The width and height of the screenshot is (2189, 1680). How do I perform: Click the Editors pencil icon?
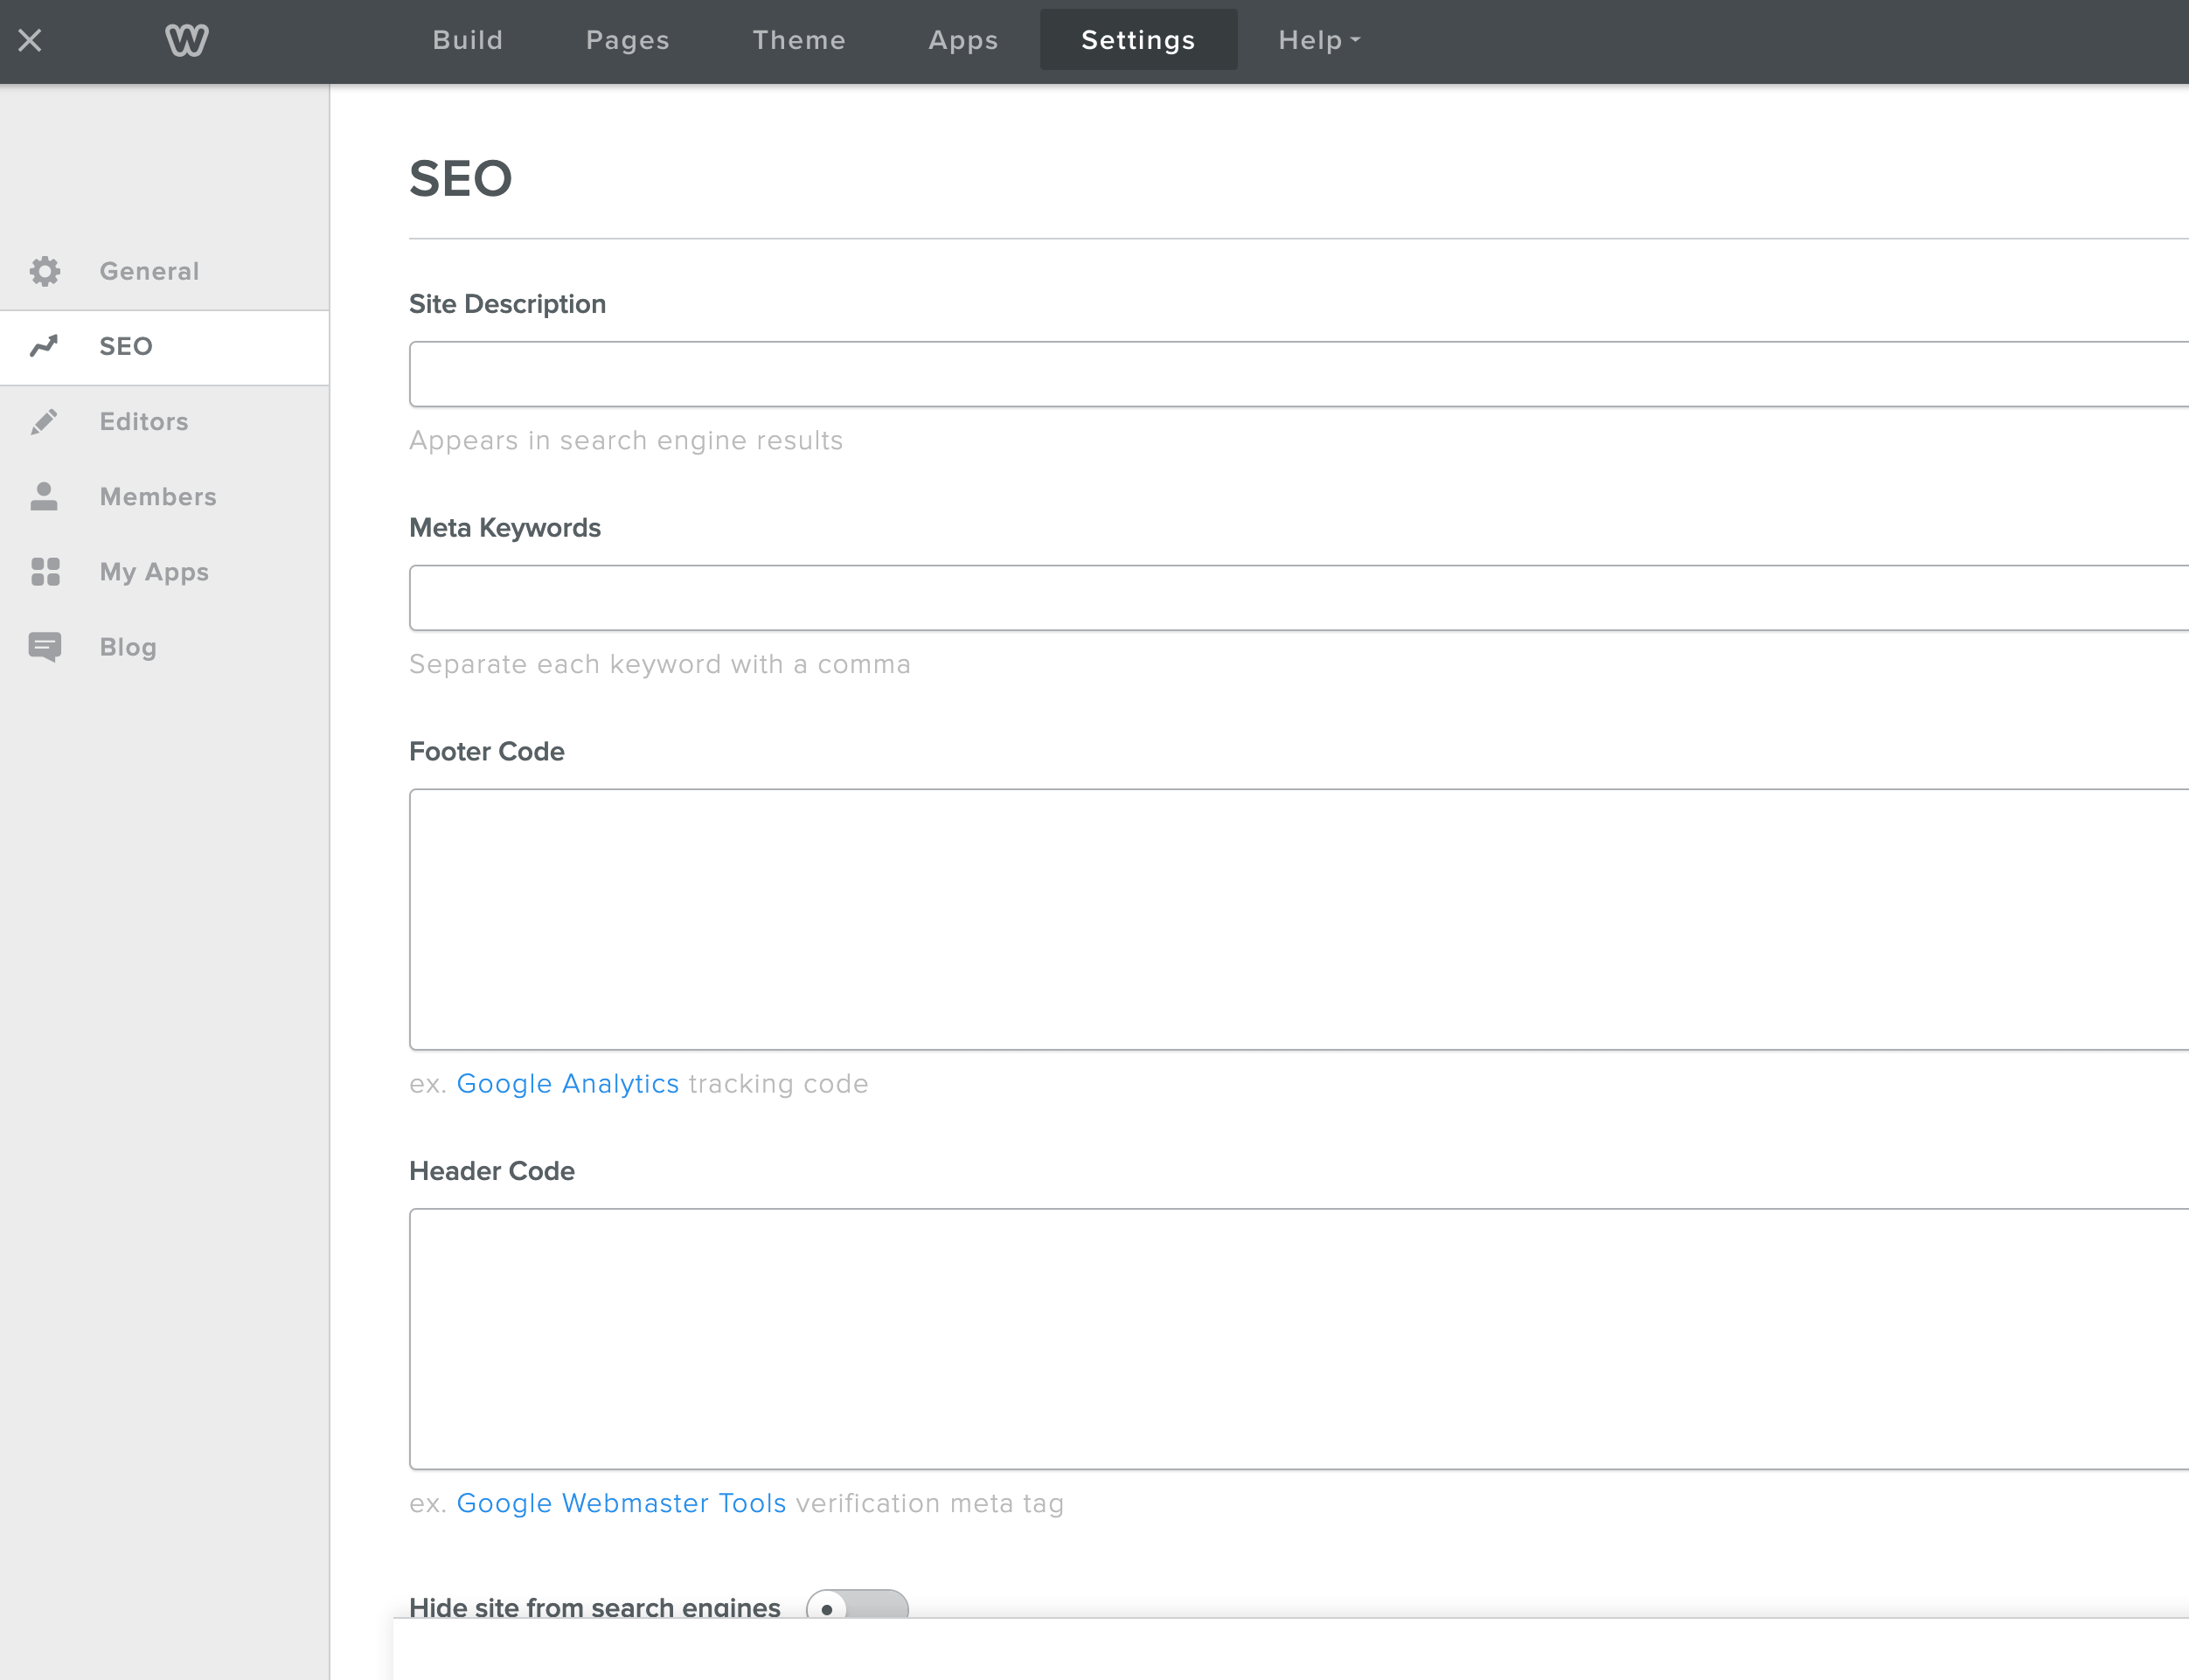click(44, 420)
